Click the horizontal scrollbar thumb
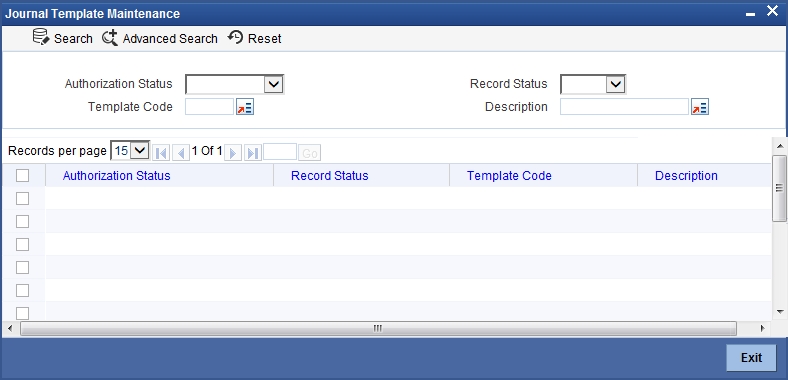 (x=378, y=329)
